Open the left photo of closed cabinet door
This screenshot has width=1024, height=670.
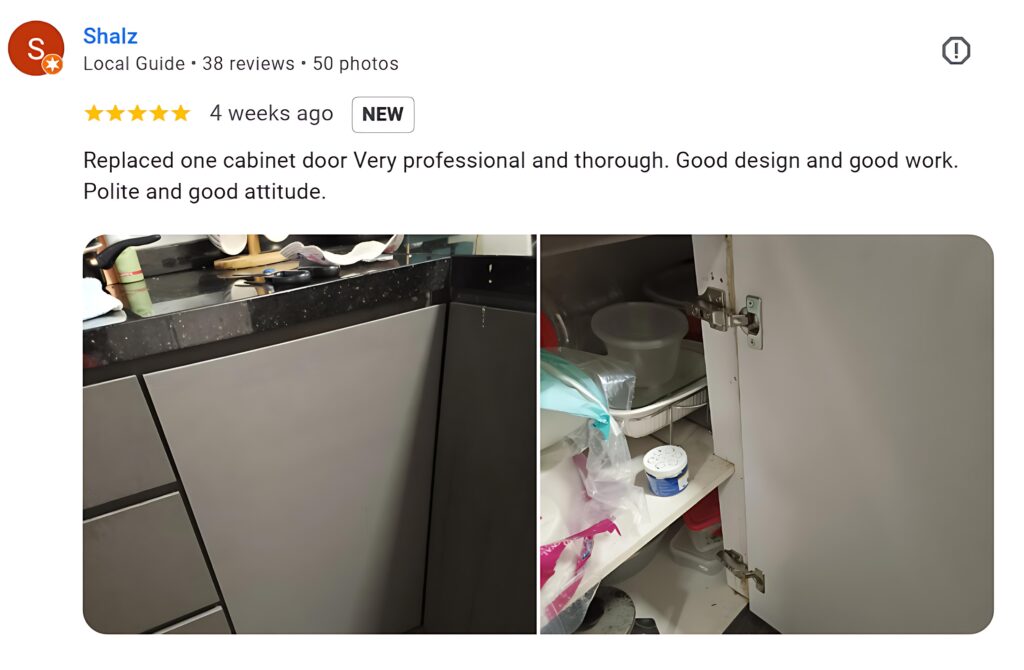310,434
